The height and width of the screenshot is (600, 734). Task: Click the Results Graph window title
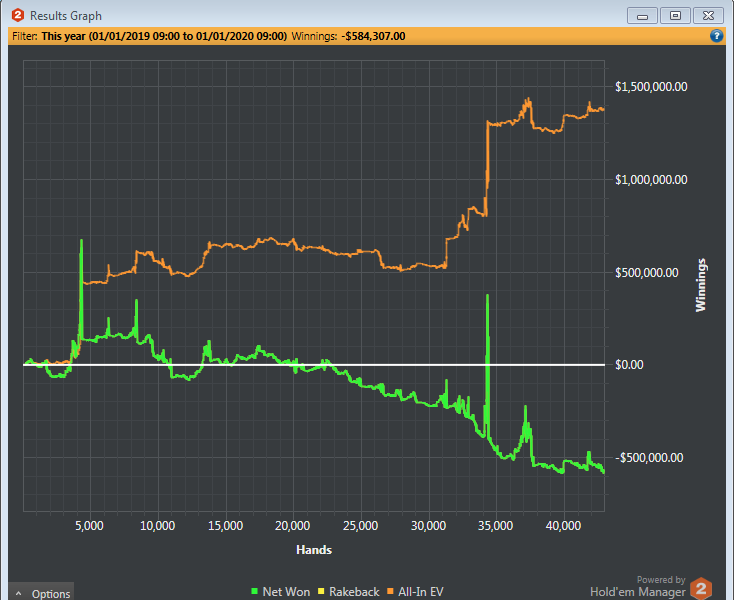pos(66,15)
